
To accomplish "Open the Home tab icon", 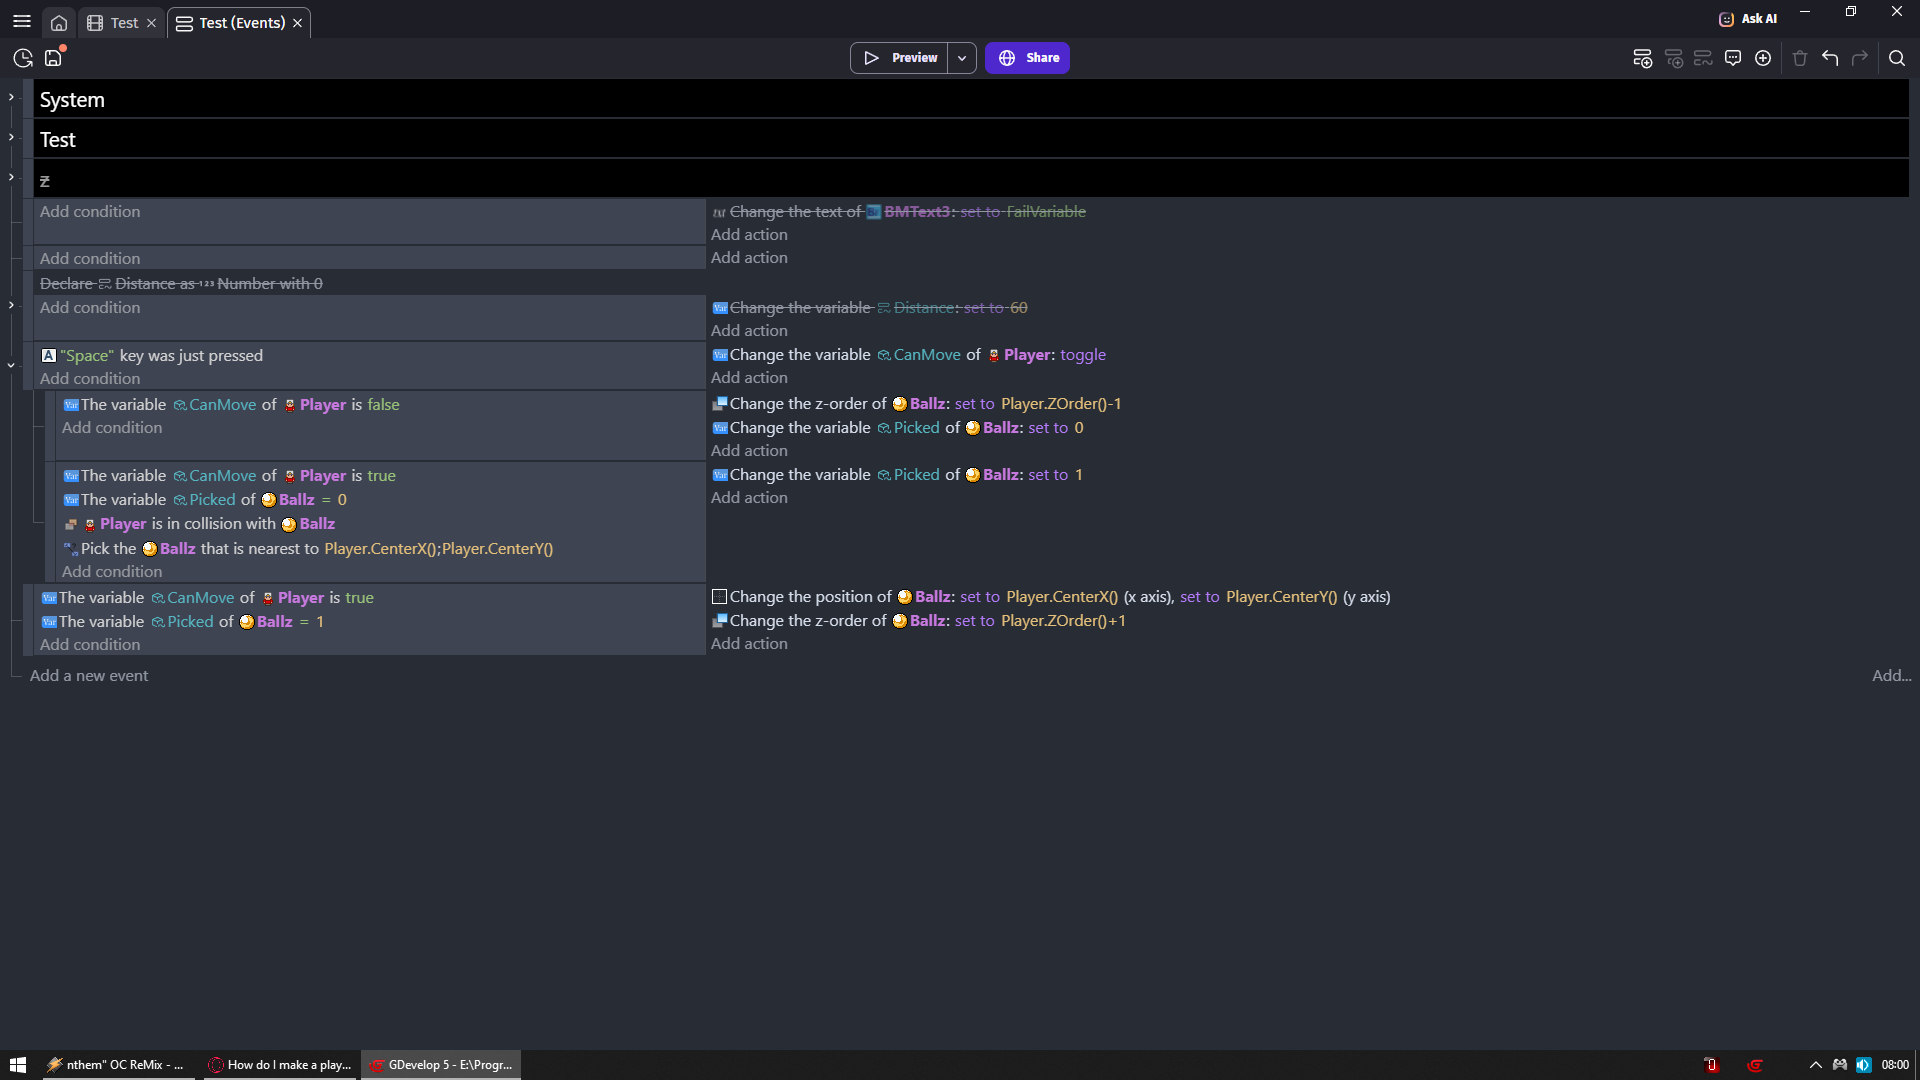I will tap(59, 23).
